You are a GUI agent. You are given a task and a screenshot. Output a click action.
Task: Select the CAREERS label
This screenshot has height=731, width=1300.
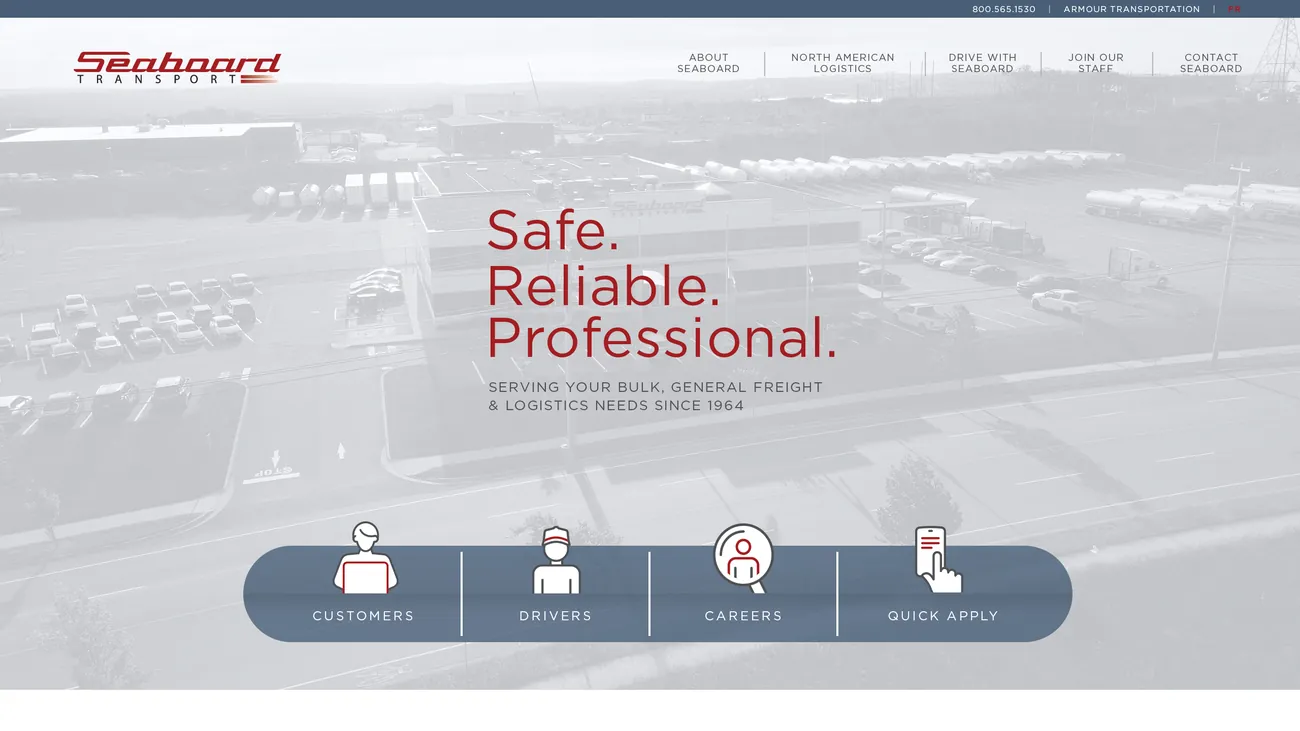[743, 616]
